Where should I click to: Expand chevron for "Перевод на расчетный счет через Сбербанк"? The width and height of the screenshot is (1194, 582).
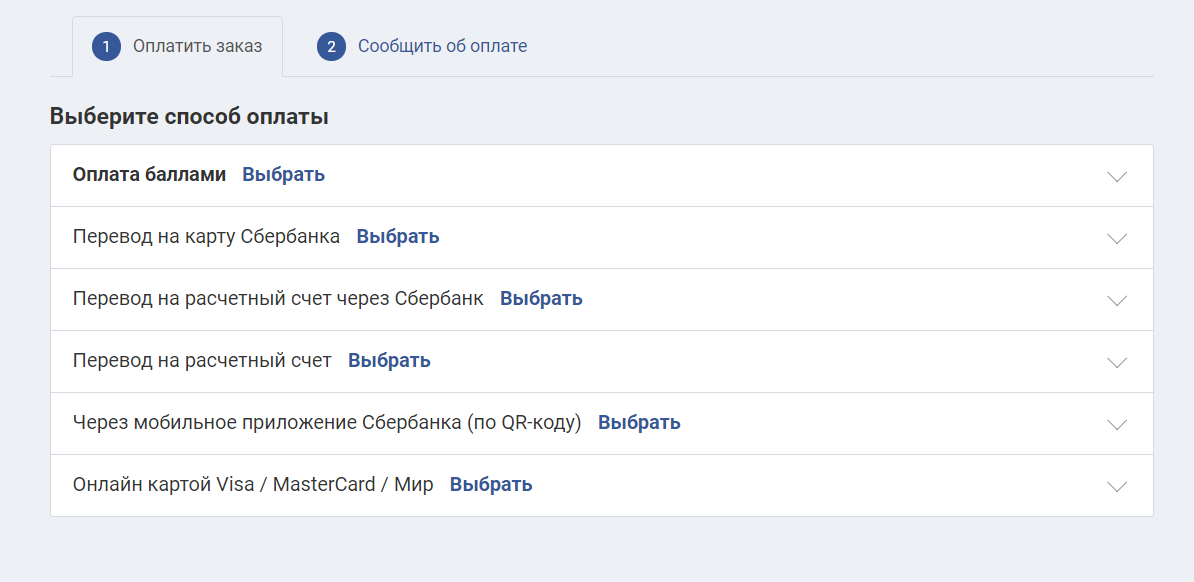coord(1117,300)
